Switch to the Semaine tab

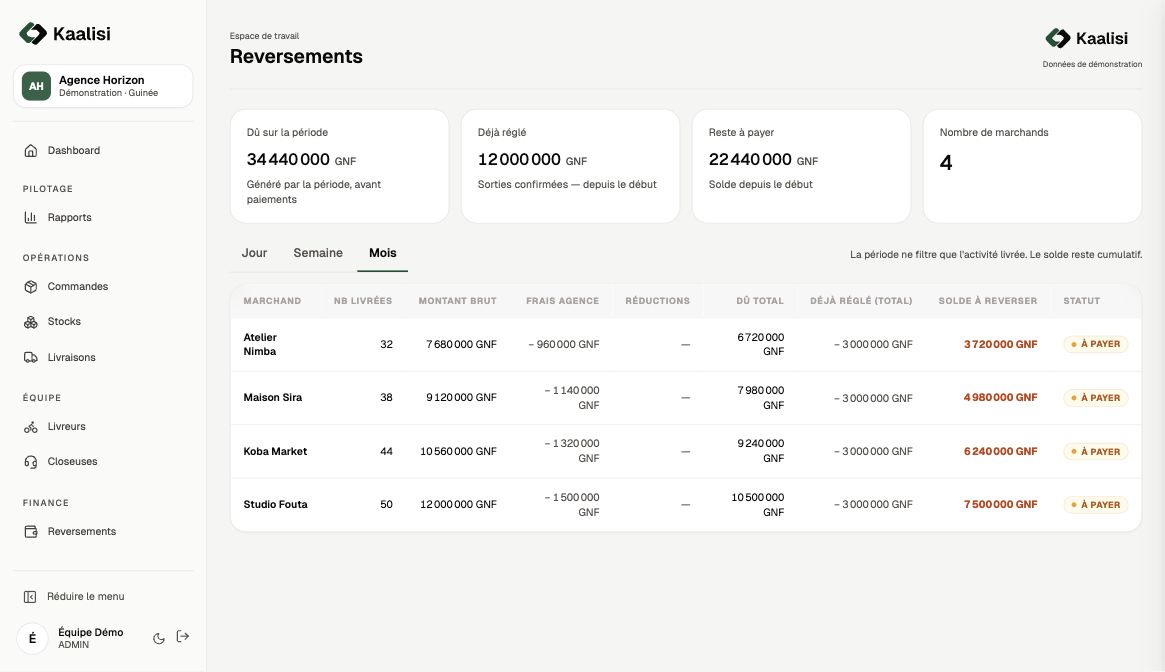(x=318, y=253)
